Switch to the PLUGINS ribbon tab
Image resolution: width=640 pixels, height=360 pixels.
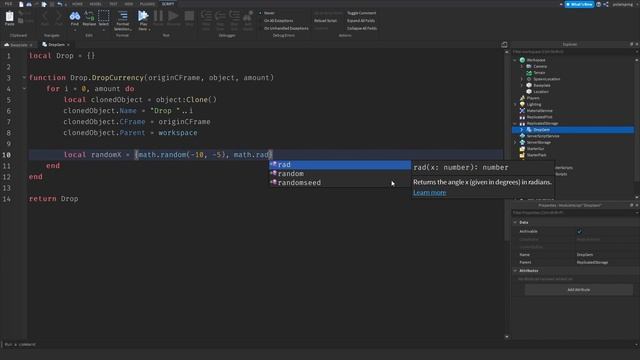147,4
